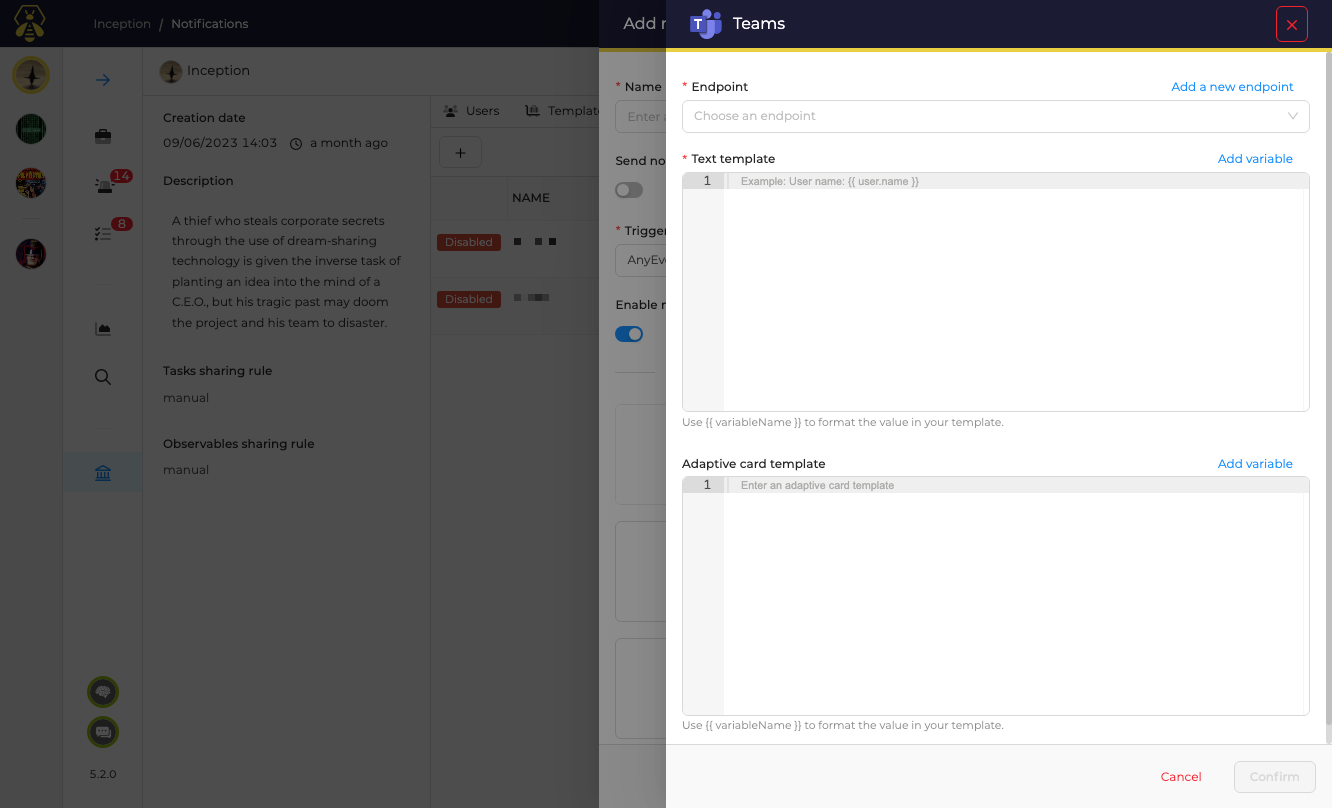Select the Inception organization avatar
Image resolution: width=1332 pixels, height=808 pixels.
(31, 74)
